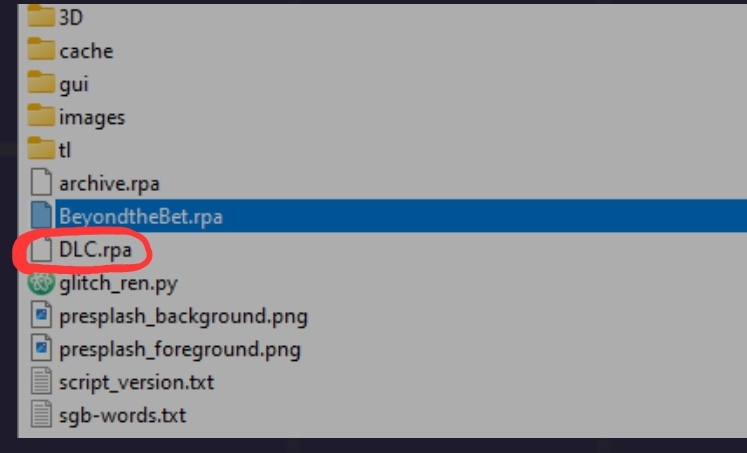Select the archive.rpa file name
The height and width of the screenshot is (453, 747).
click(109, 184)
